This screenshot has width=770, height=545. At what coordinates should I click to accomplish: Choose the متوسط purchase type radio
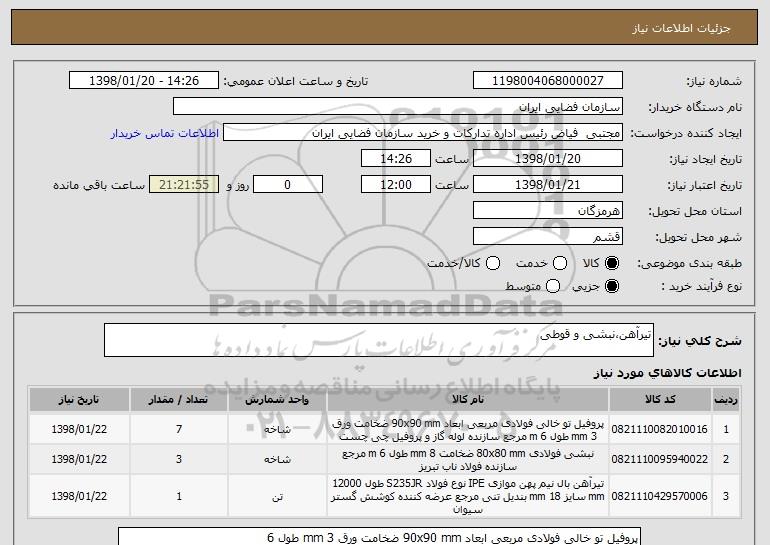click(x=553, y=286)
